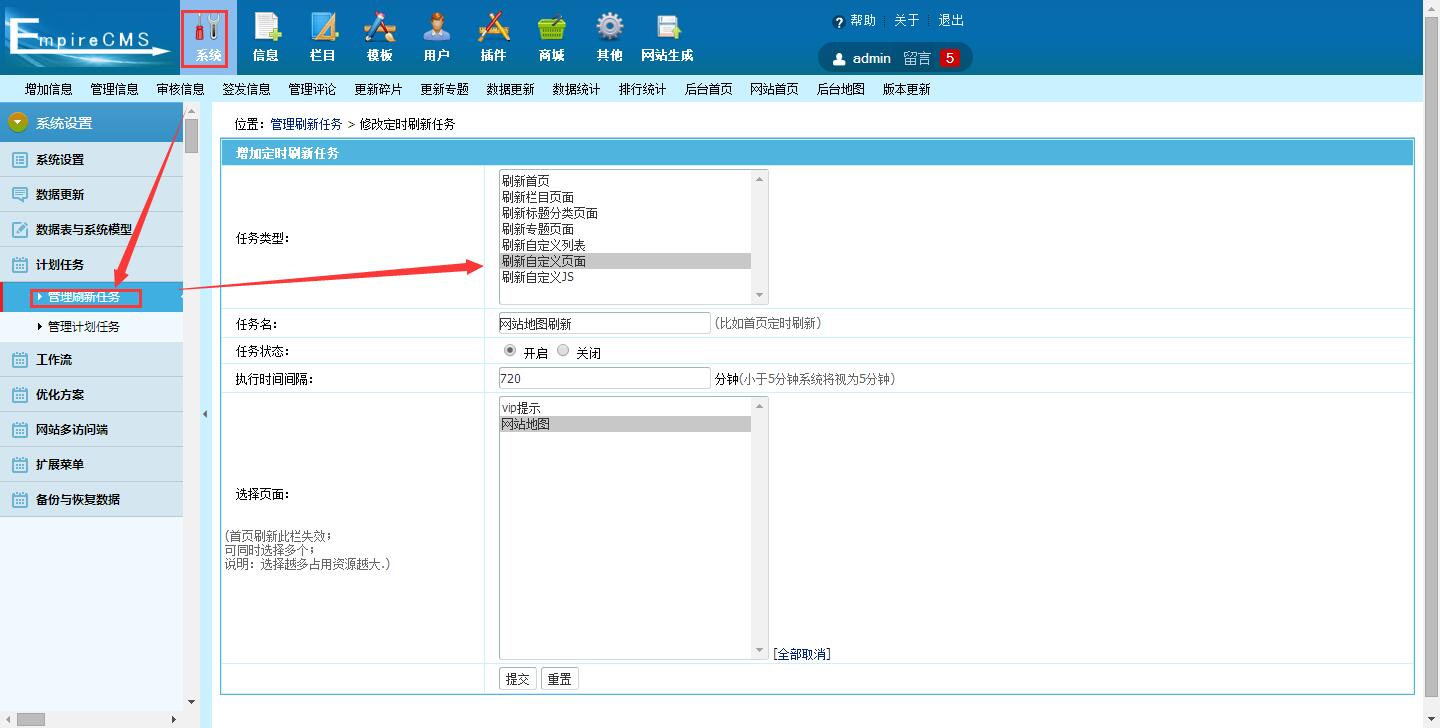Screen dimensions: 1440x728
Task: Select the 模板 (Template) toolbar icon
Action: [380, 37]
